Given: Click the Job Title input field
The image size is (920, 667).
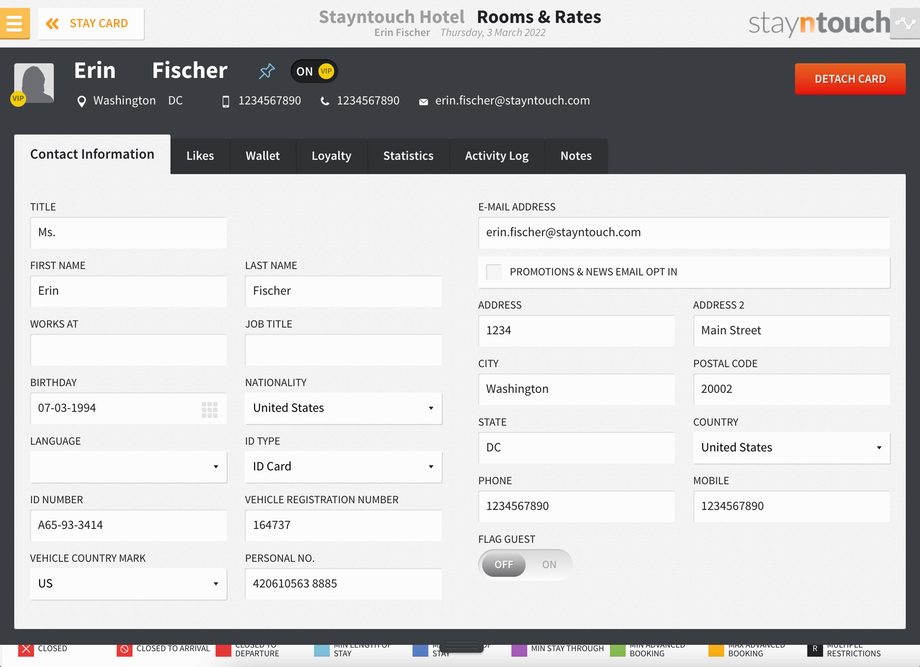Looking at the screenshot, I should [343, 350].
